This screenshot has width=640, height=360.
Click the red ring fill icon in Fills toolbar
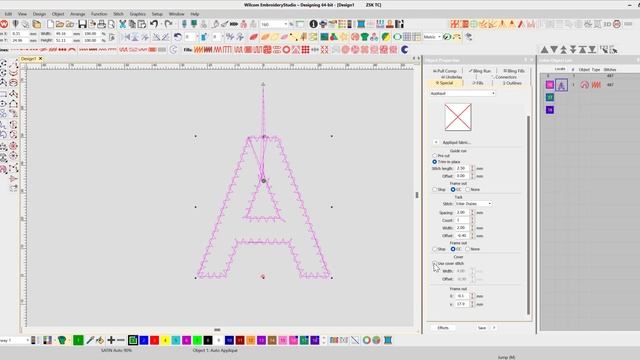[x=286, y=50]
